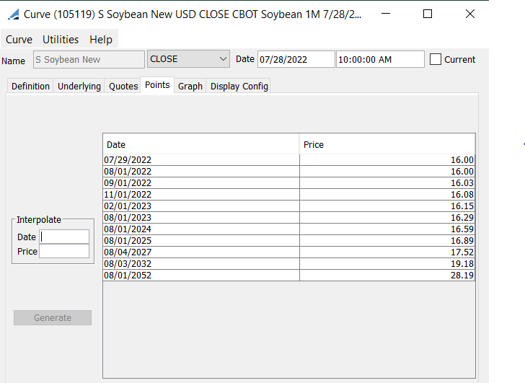Open the Curve menu

point(19,40)
